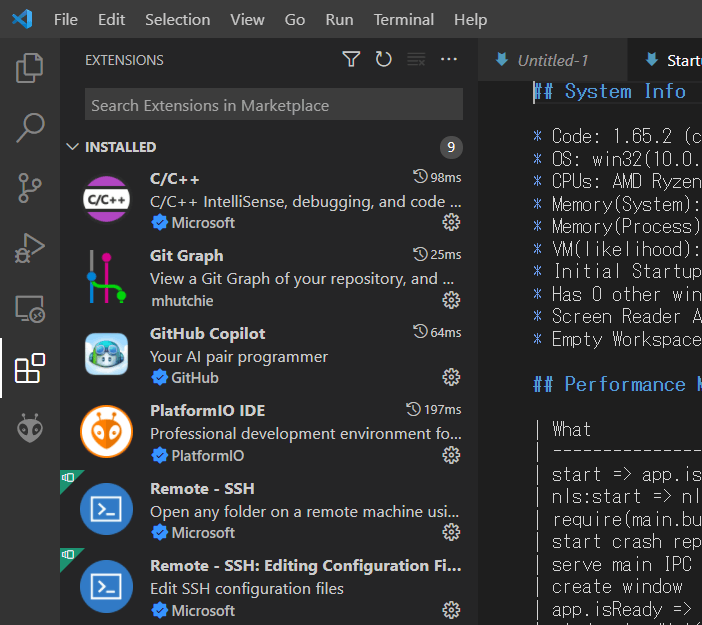702x625 pixels.
Task: Open manage gear for GitHub Copilot
Action: [x=451, y=377]
